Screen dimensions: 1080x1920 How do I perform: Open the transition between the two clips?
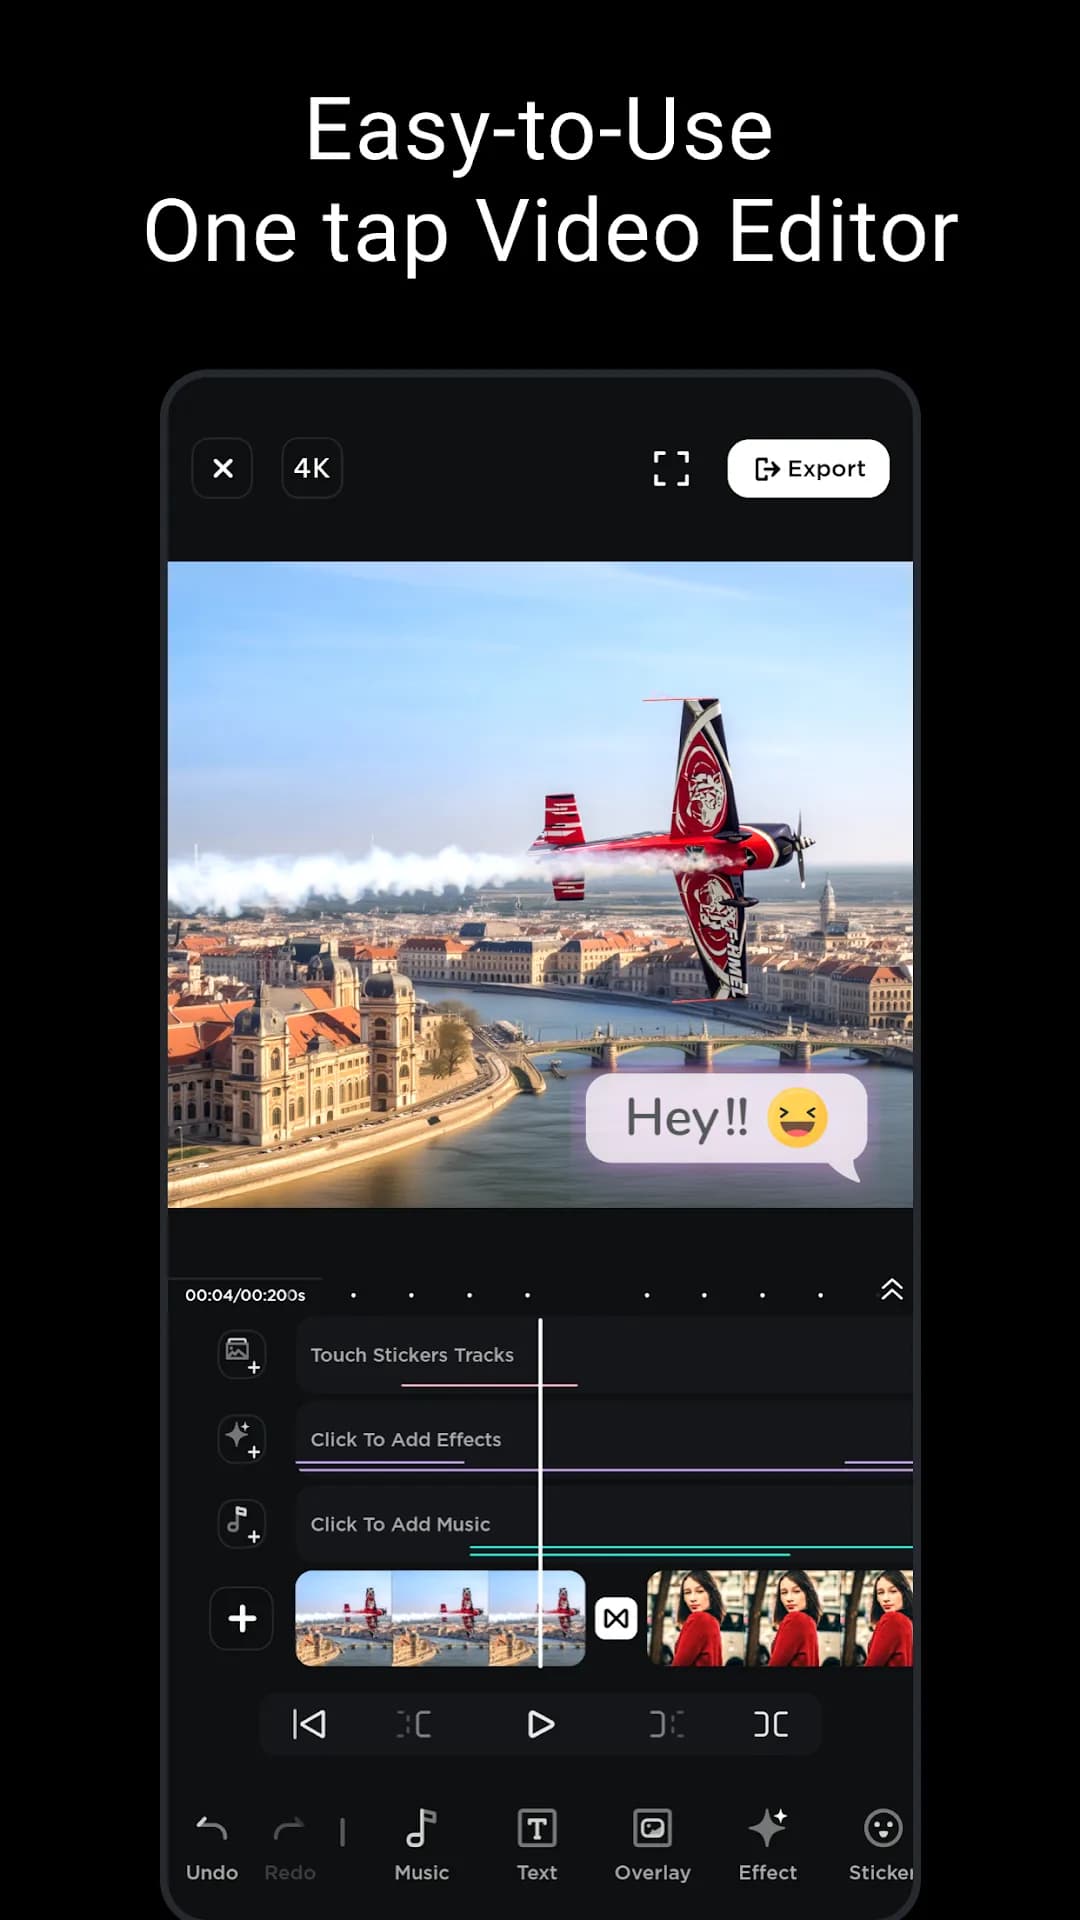(x=616, y=1618)
